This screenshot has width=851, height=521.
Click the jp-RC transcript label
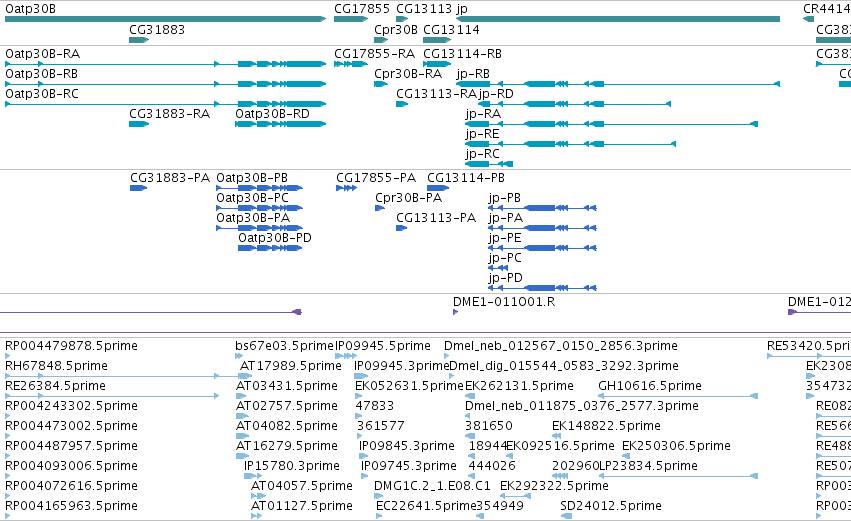click(482, 154)
